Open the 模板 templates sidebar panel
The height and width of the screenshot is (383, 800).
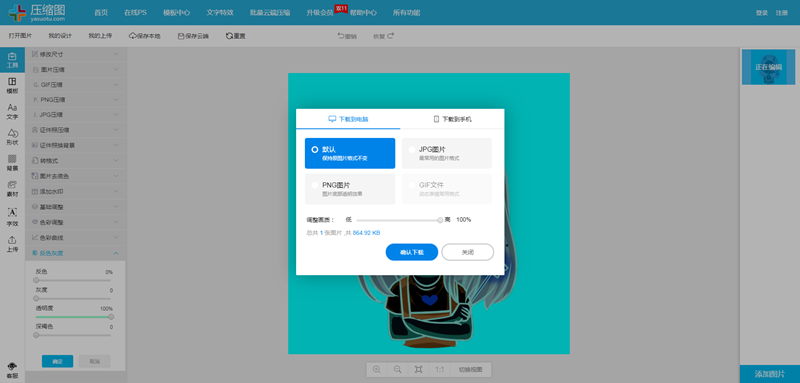pos(12,86)
